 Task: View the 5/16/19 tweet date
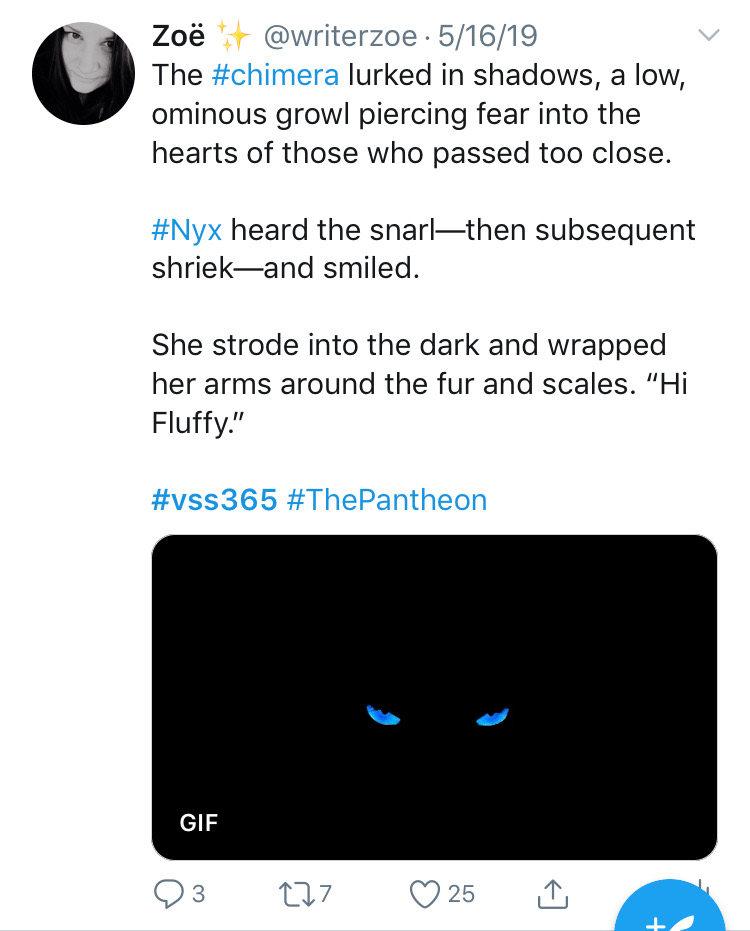point(488,36)
